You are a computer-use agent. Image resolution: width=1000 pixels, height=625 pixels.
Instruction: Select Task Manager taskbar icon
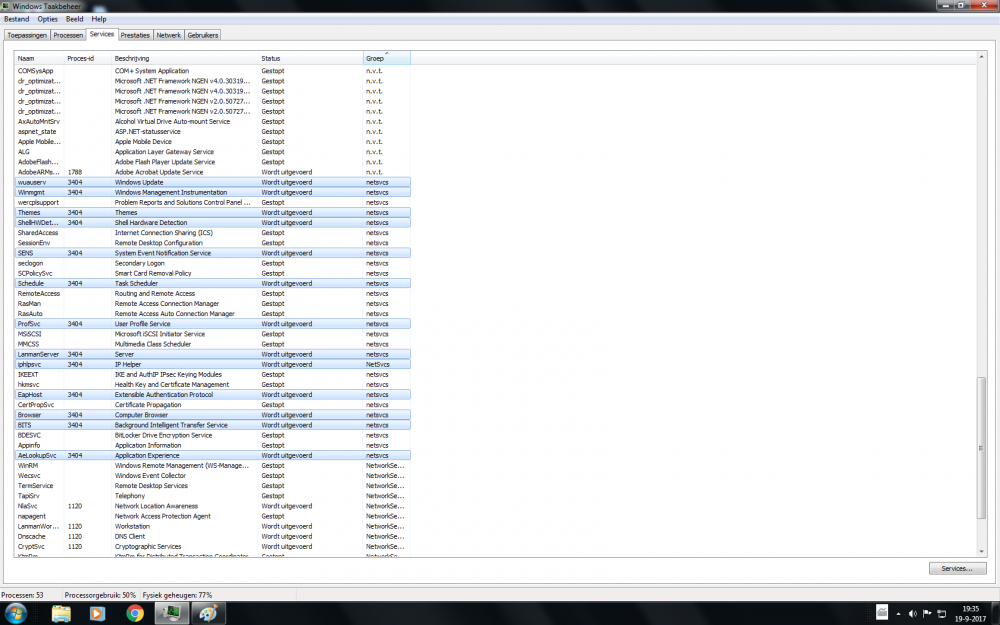[x=171, y=614]
